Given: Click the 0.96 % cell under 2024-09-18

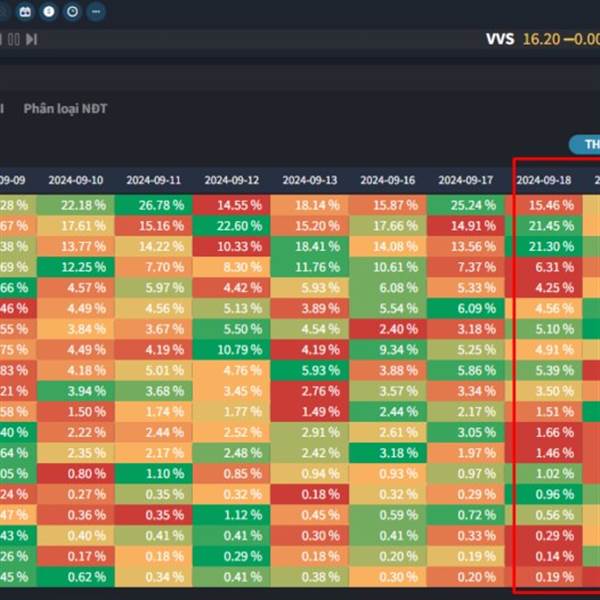Looking at the screenshot, I should [544, 494].
